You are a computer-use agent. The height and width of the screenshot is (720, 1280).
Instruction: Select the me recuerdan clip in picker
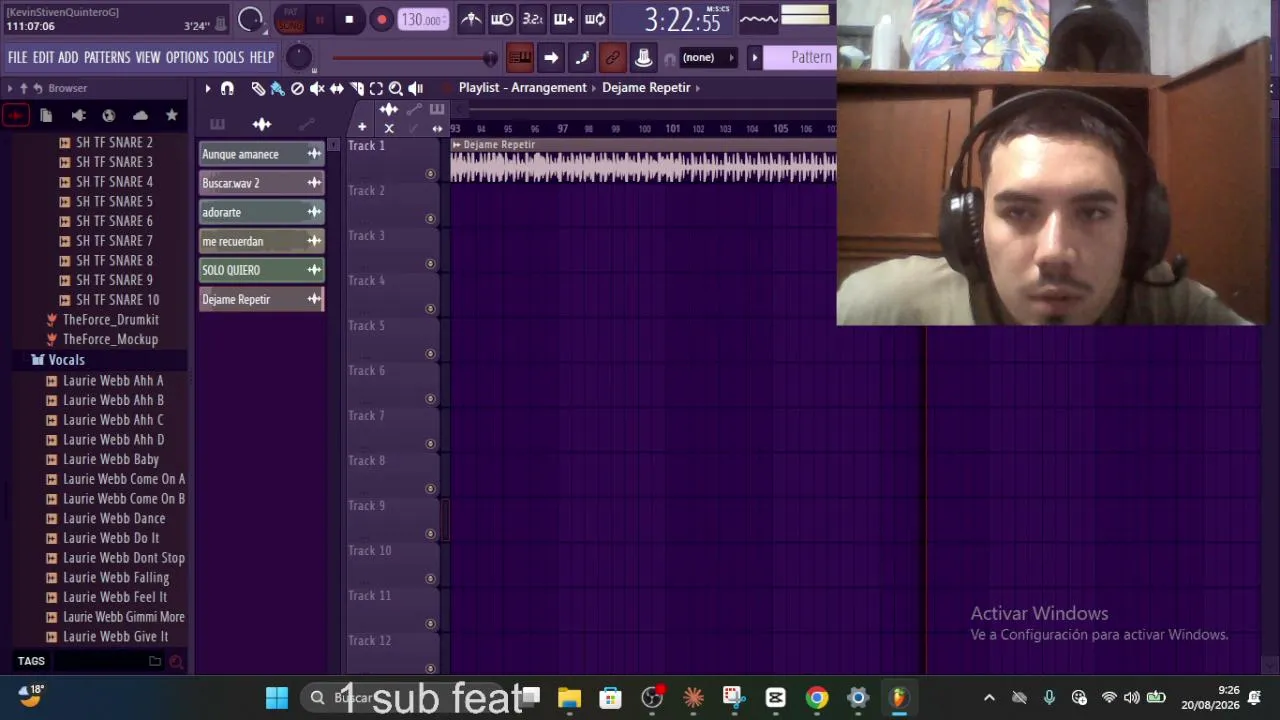(262, 241)
